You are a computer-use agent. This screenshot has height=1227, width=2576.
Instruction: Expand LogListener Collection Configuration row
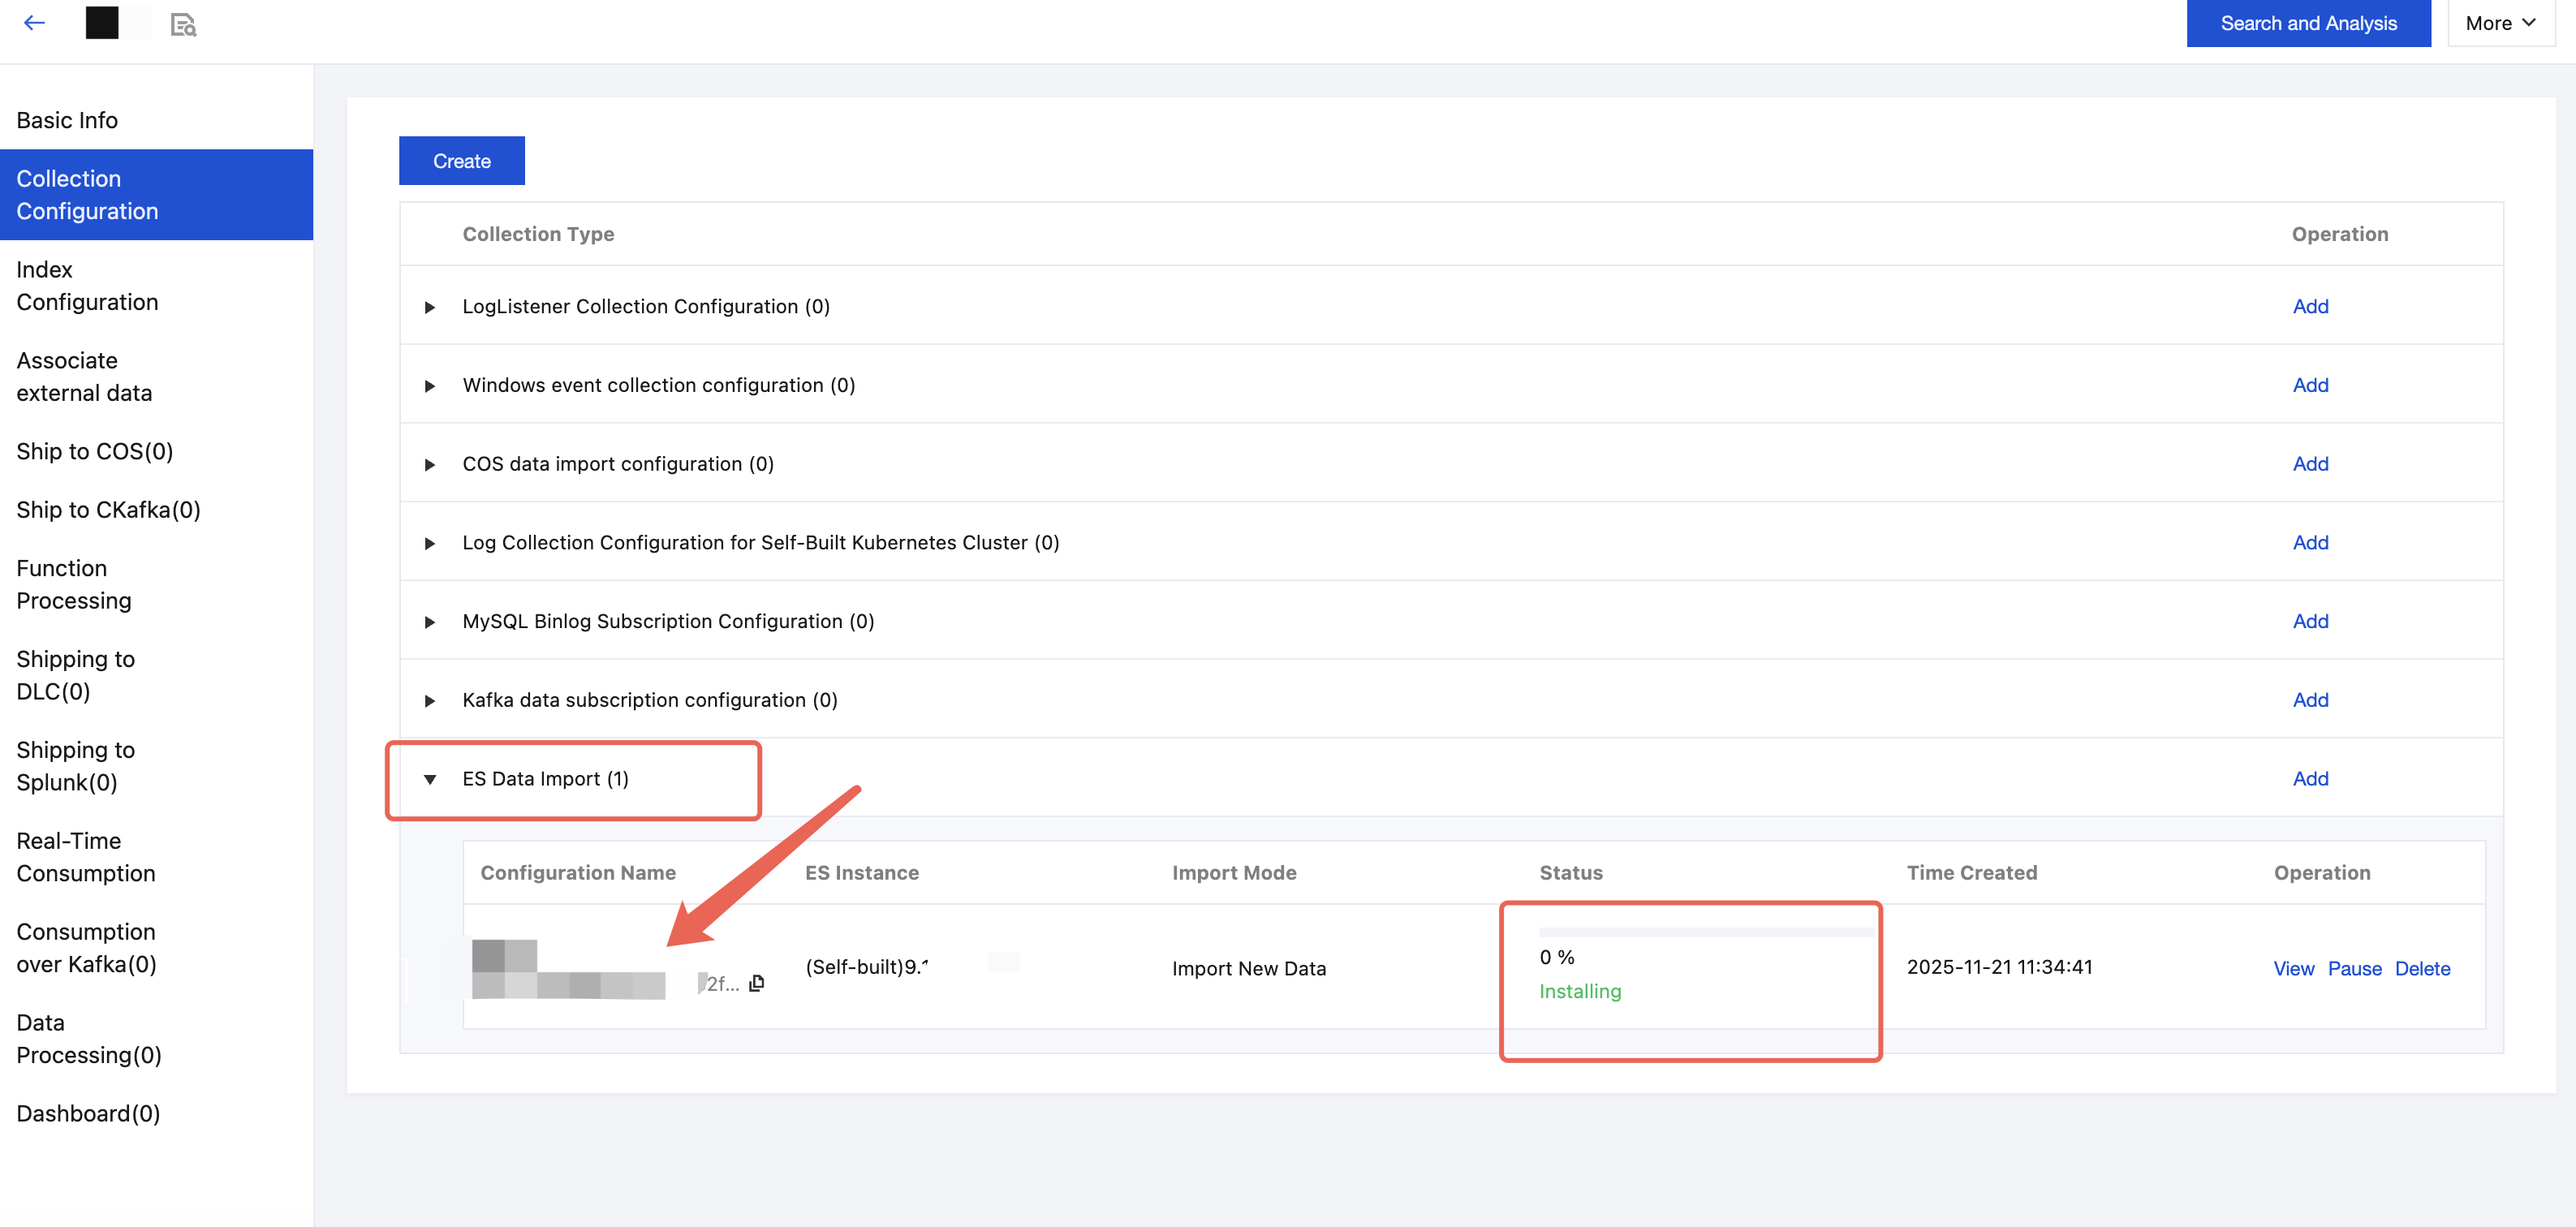(430, 307)
